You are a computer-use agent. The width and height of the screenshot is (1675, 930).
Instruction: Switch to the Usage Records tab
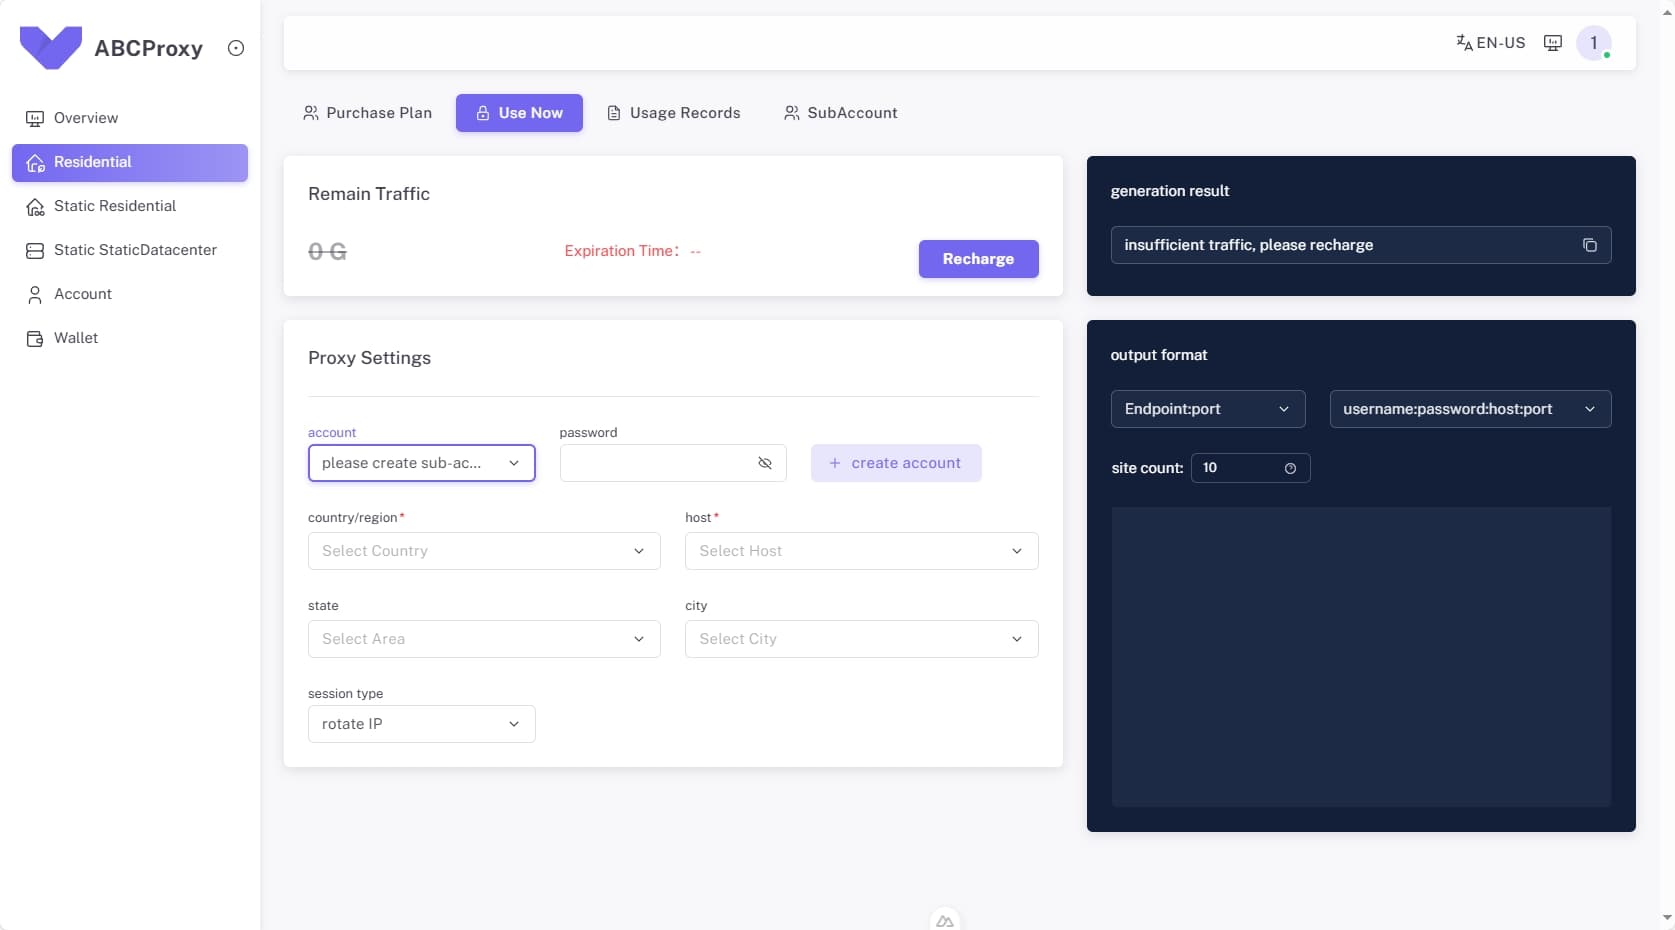click(674, 113)
